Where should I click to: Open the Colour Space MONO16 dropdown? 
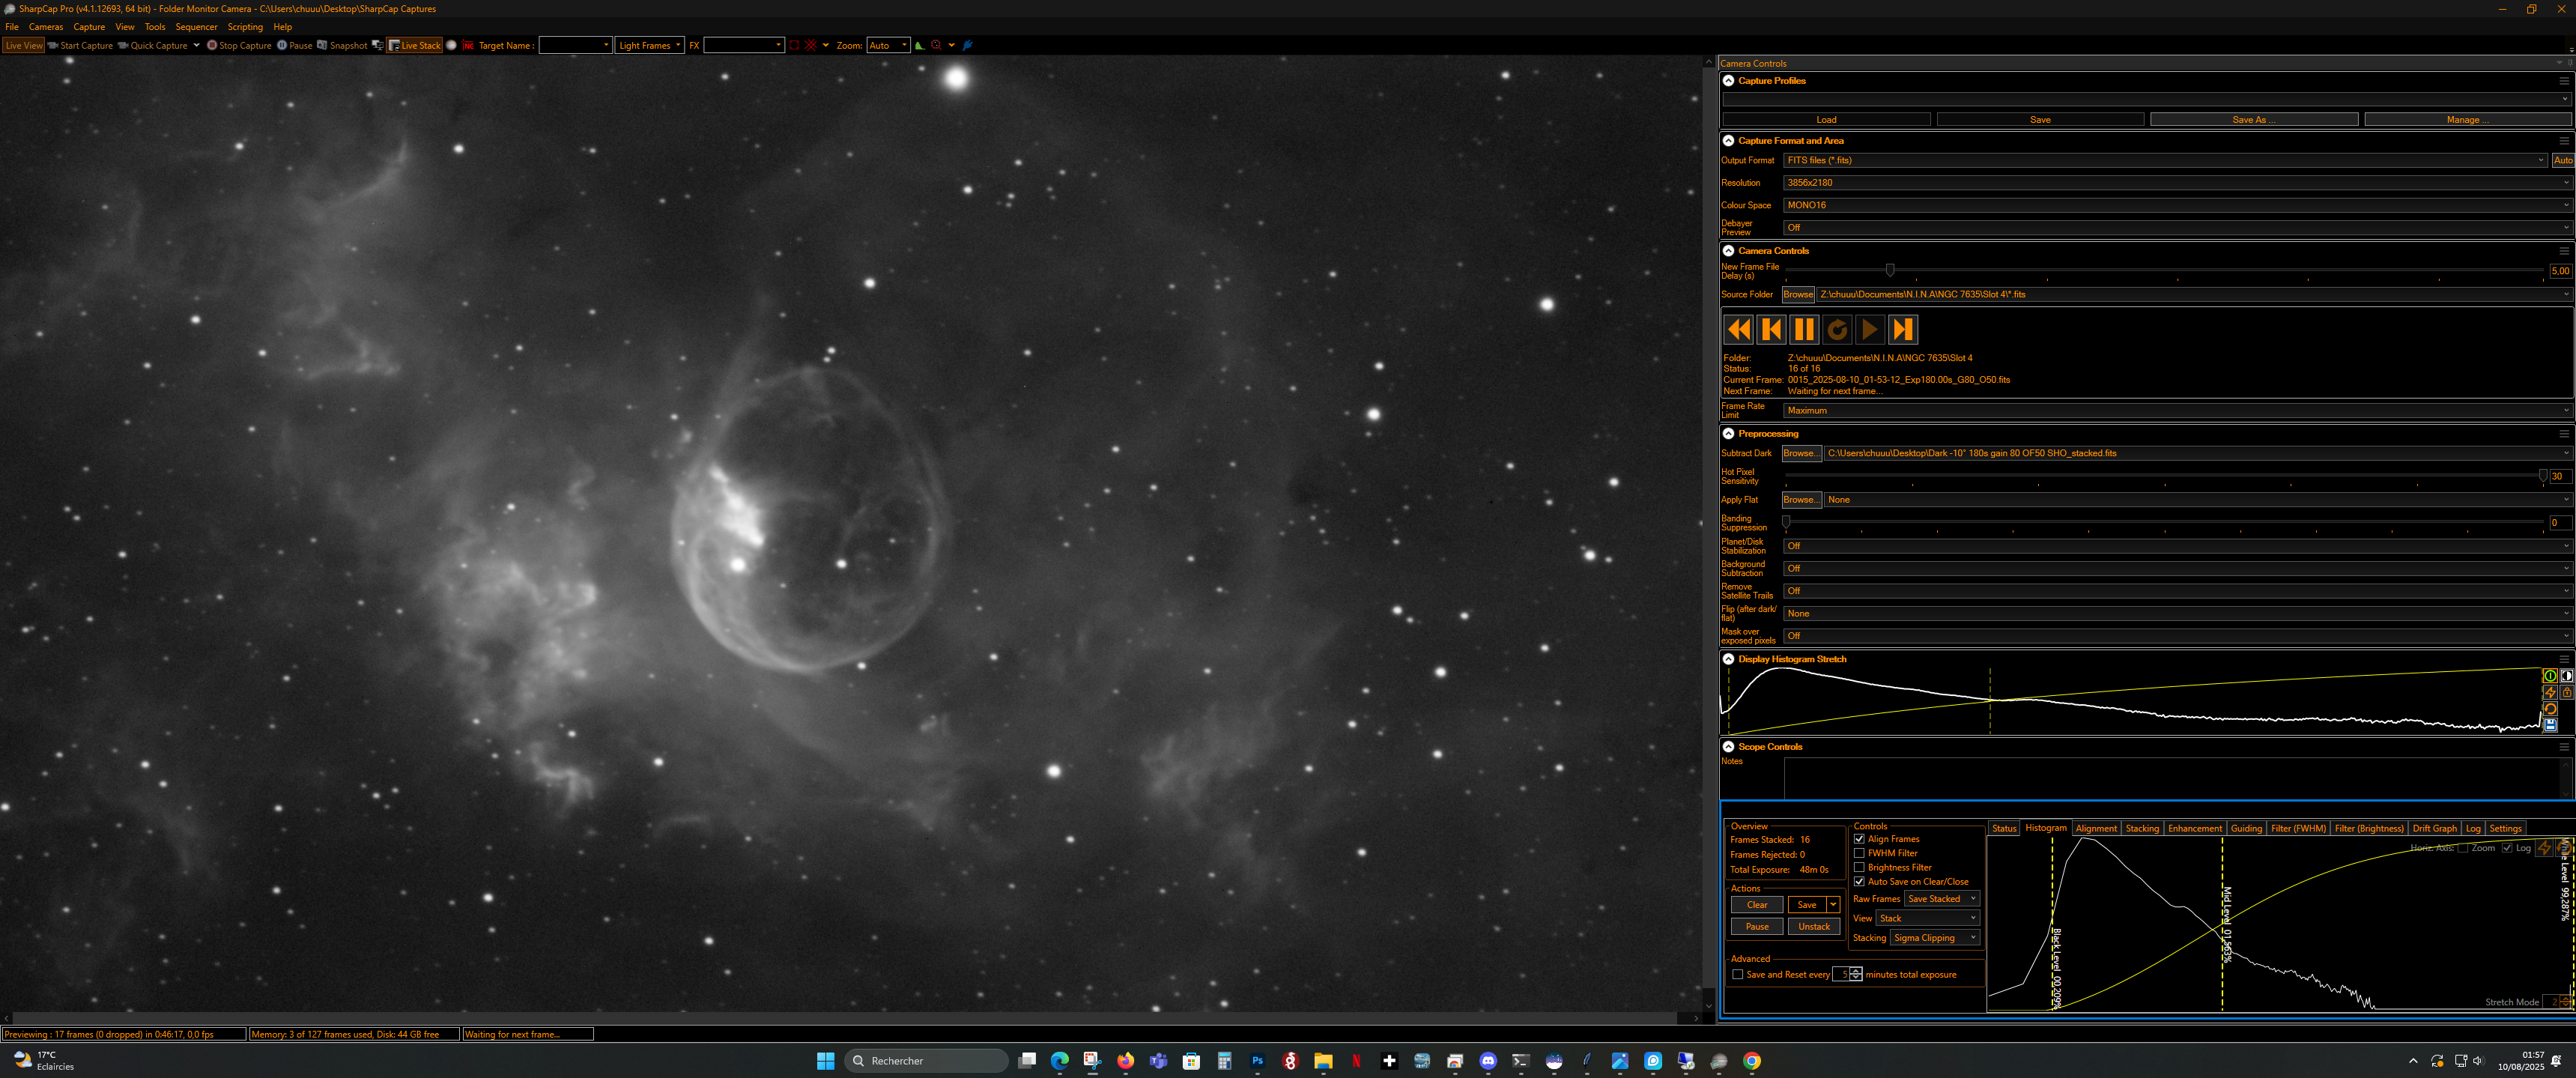point(2177,205)
